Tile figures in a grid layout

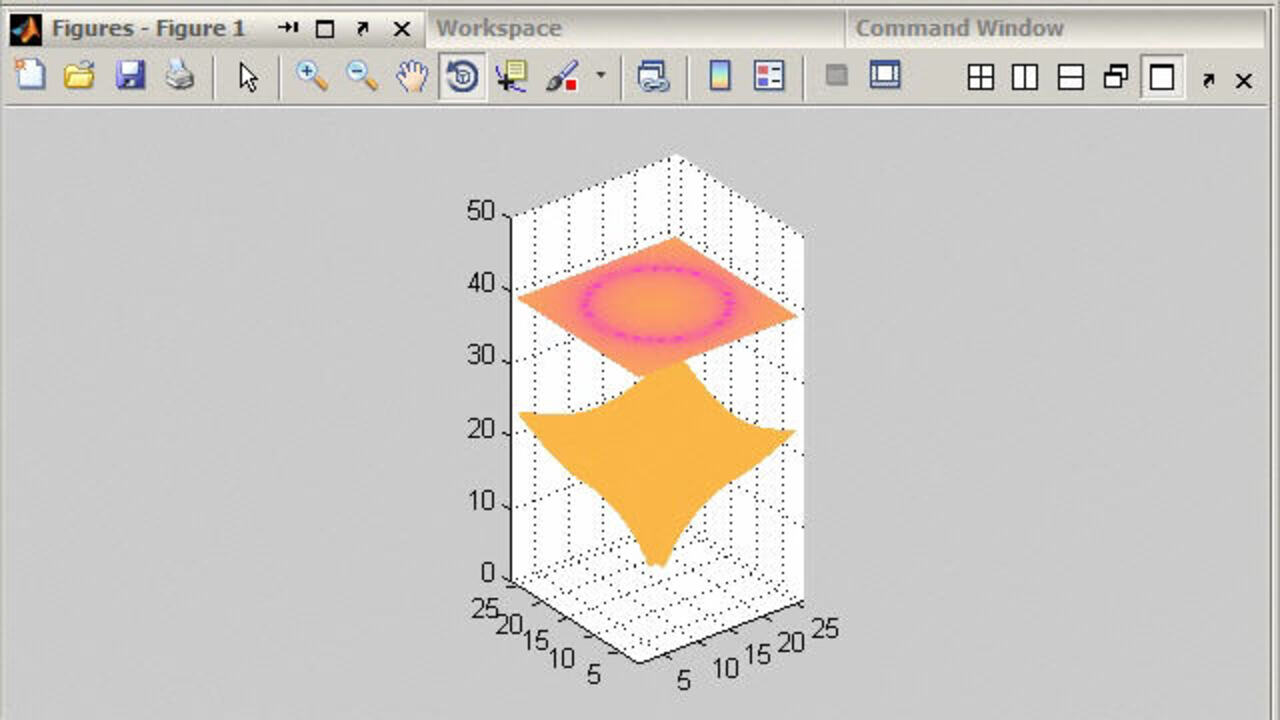(x=980, y=79)
